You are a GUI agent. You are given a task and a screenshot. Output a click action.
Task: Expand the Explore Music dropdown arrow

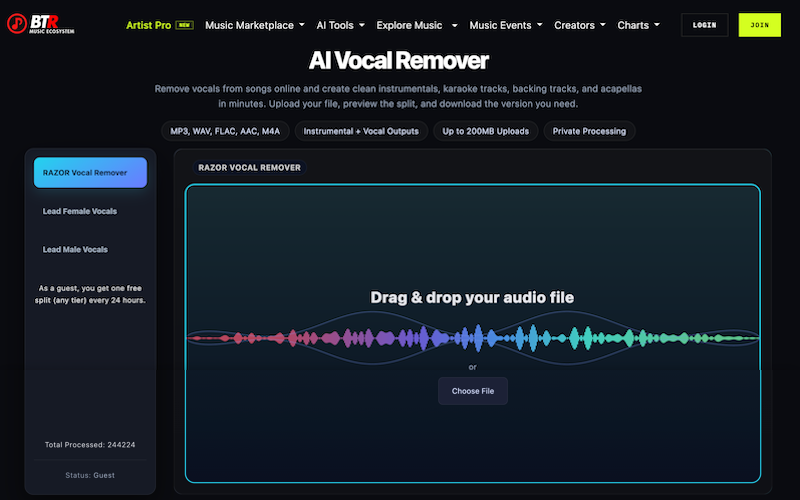(455, 24)
